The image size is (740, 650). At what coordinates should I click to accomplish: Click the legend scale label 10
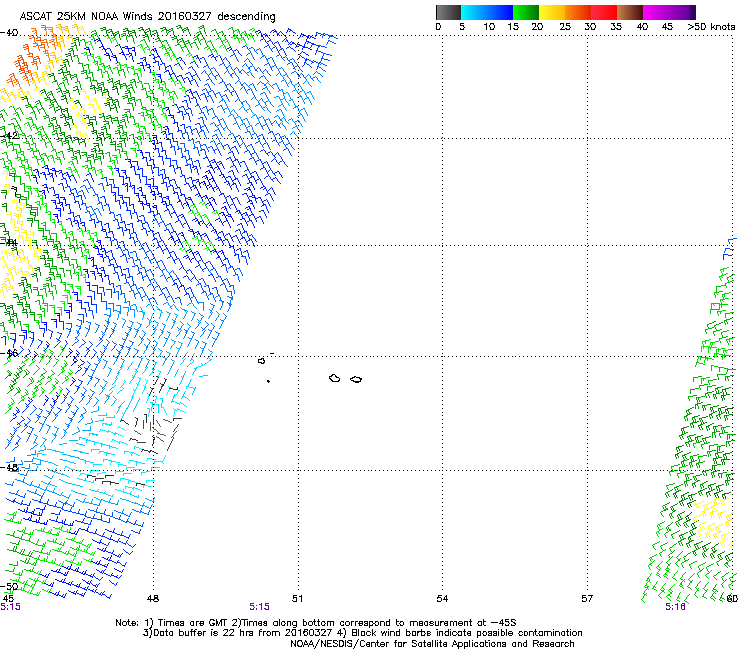coord(489,27)
